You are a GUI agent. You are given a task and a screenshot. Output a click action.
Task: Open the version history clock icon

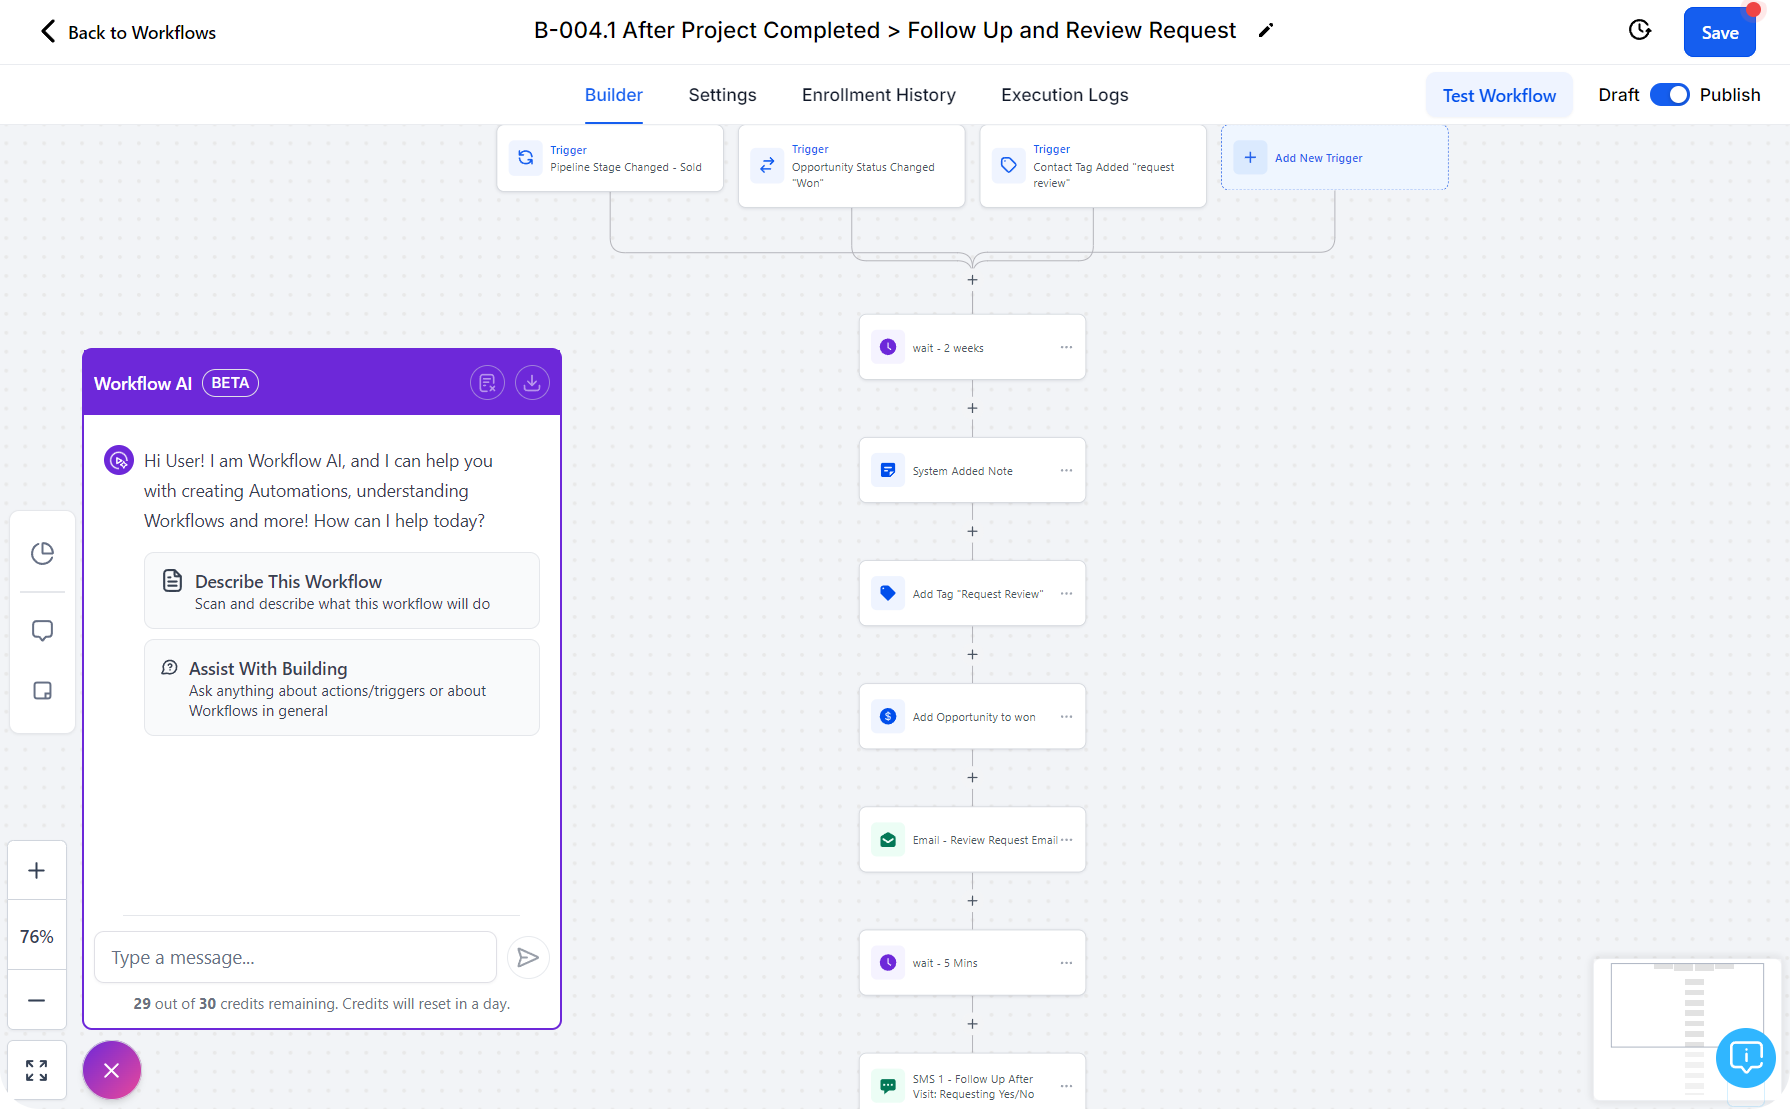(x=1640, y=30)
